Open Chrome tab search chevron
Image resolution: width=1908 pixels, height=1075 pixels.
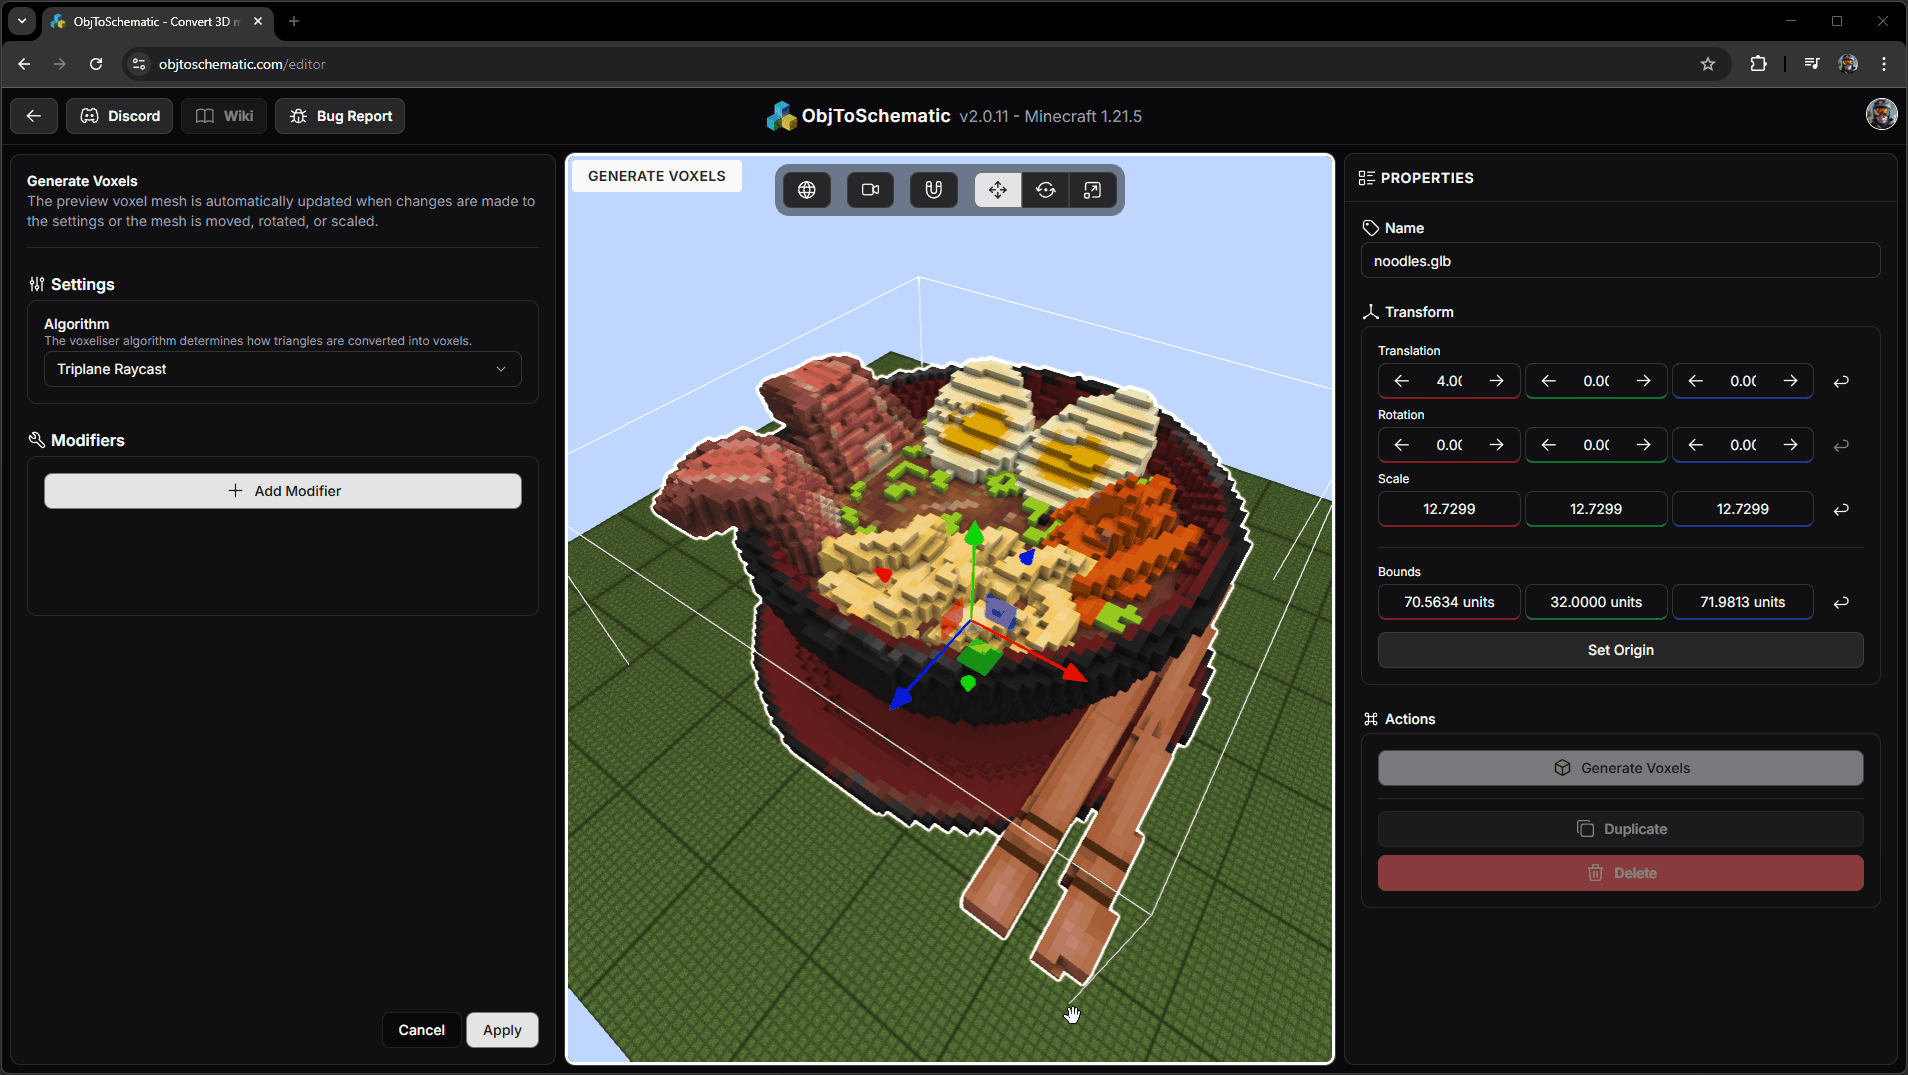point(22,21)
